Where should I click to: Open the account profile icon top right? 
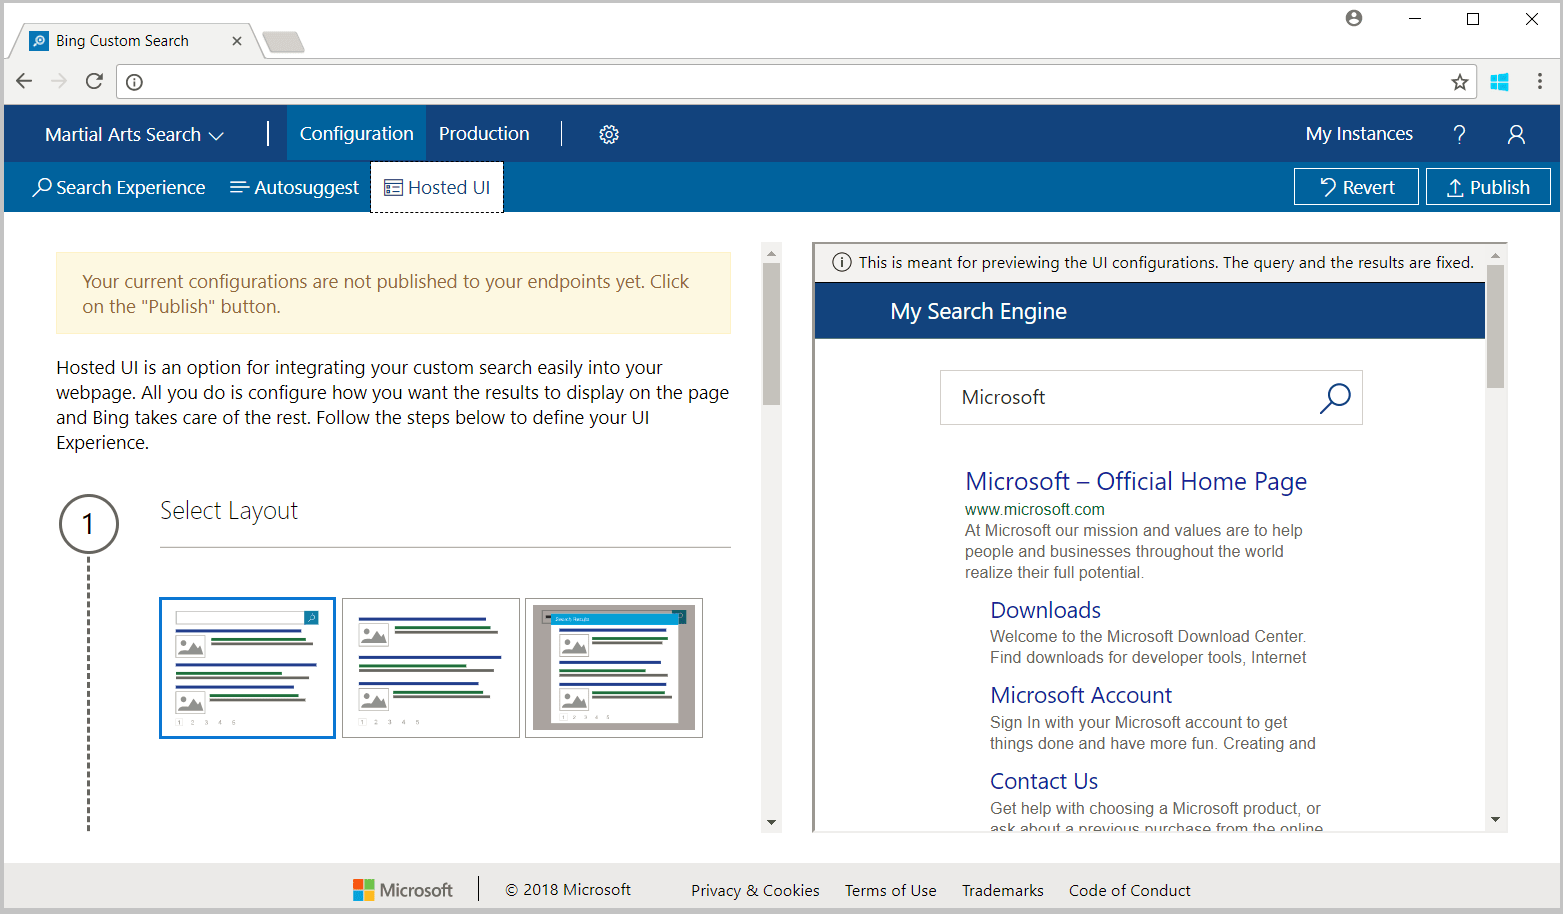coord(1516,133)
